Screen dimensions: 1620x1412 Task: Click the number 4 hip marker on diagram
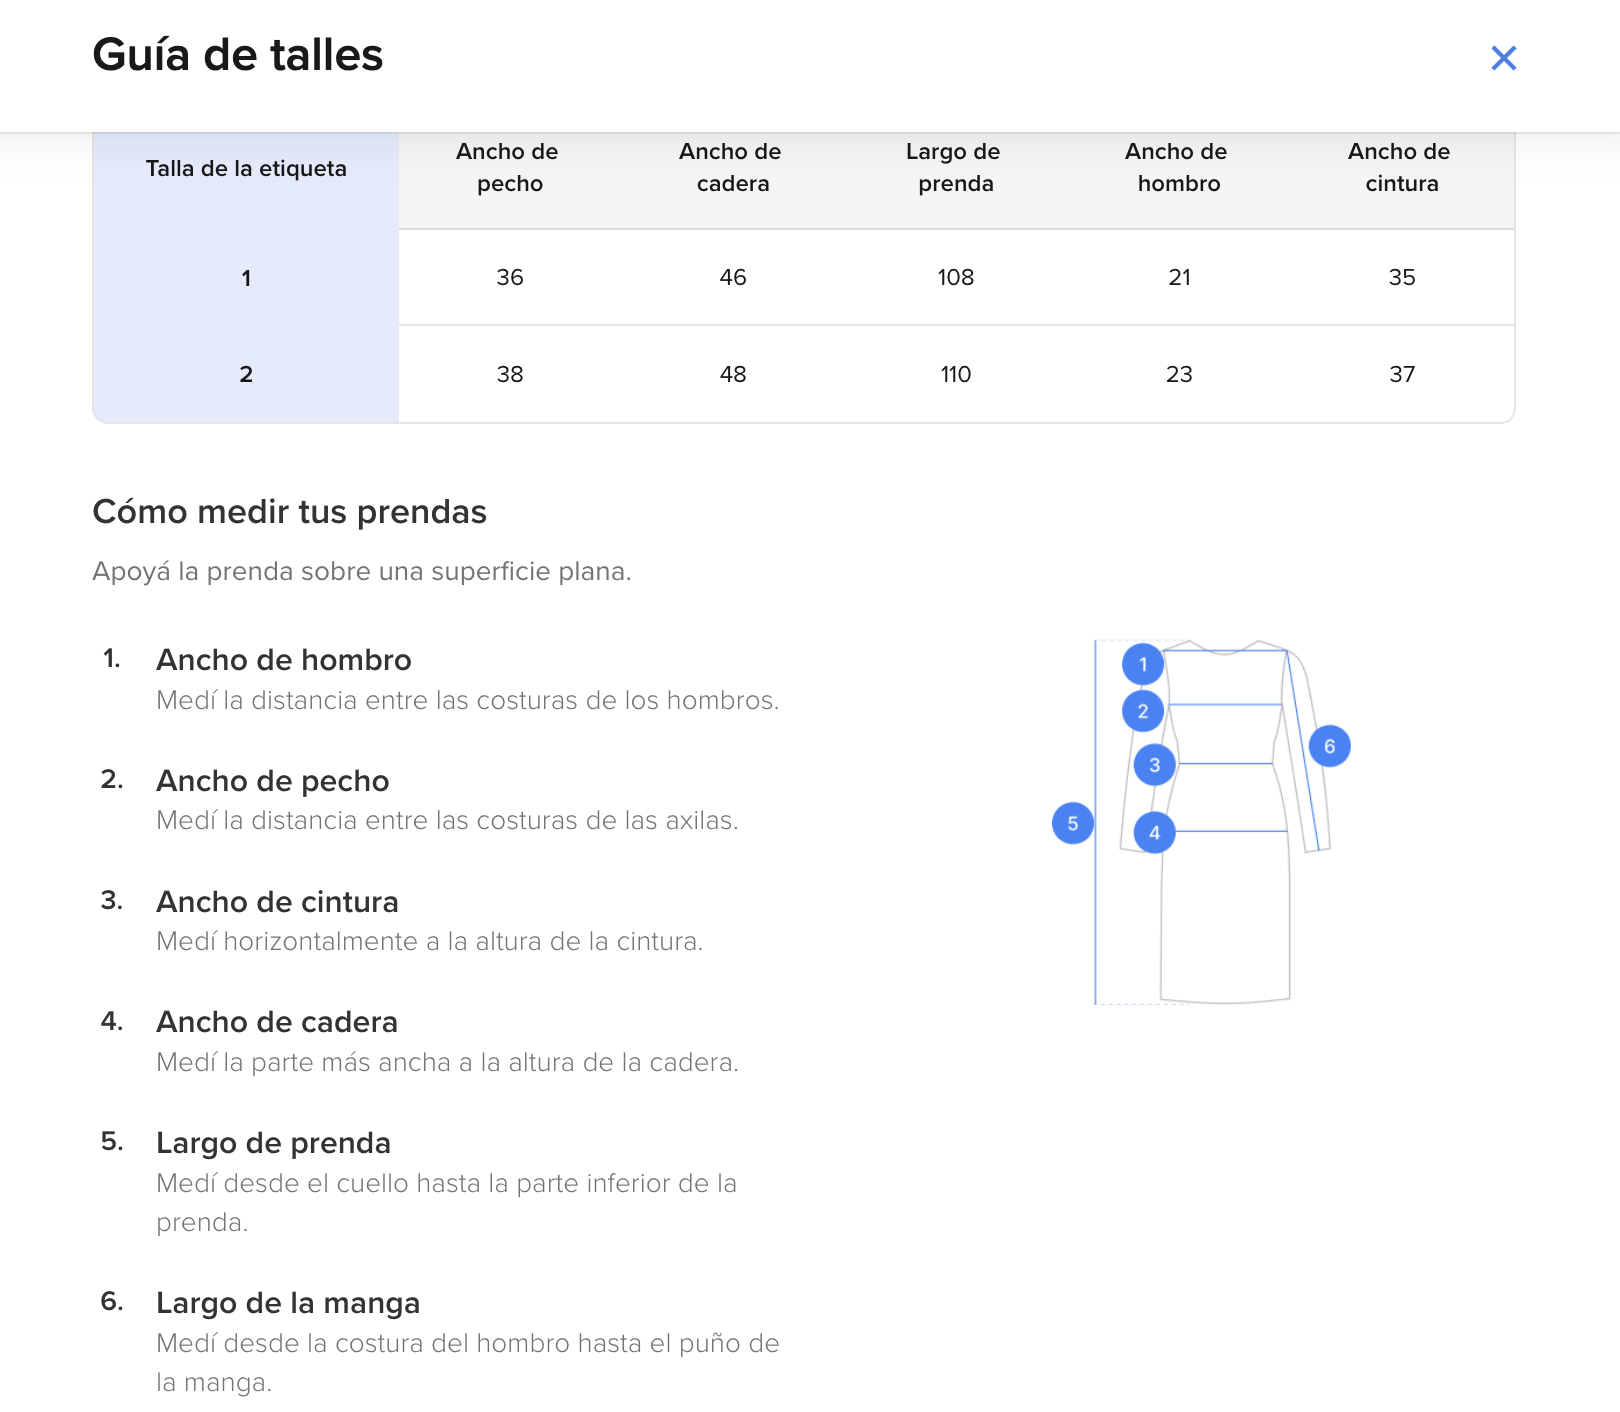1155,832
